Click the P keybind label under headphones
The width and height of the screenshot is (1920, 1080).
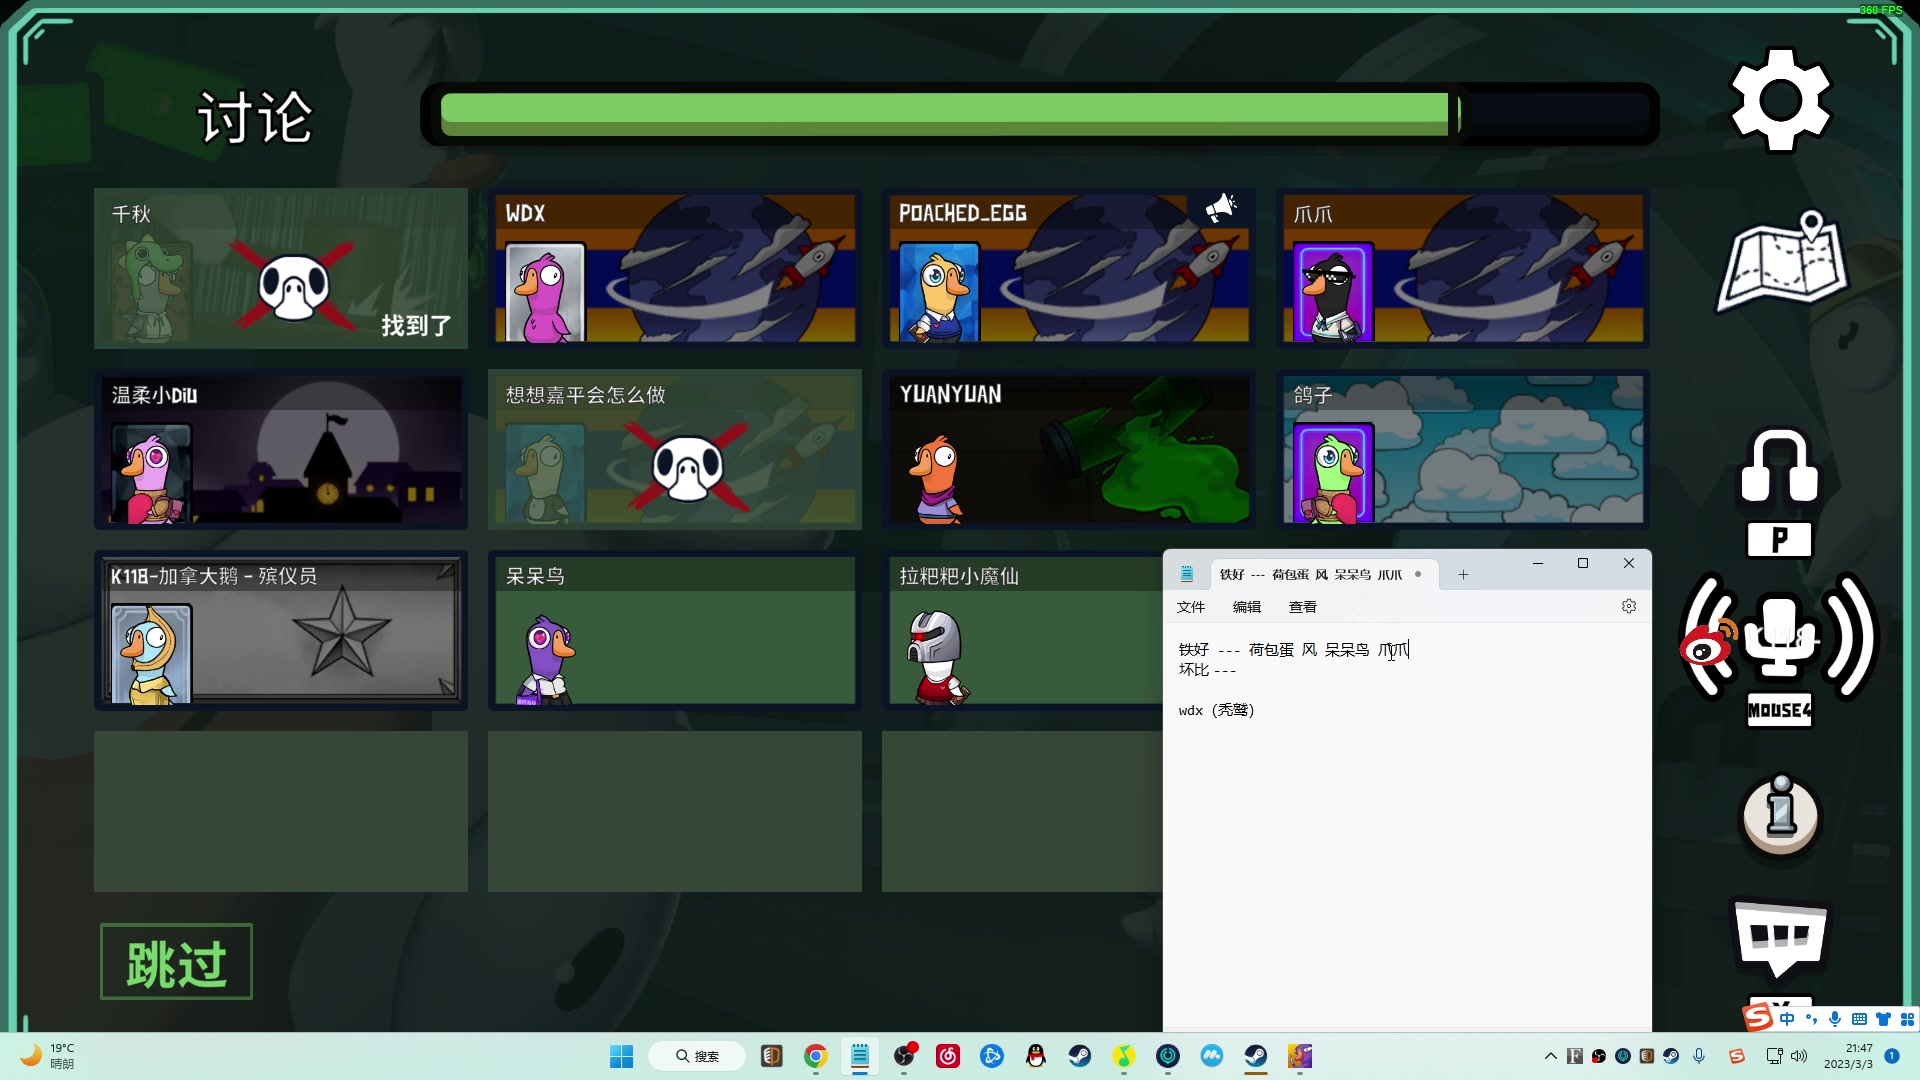[1779, 540]
